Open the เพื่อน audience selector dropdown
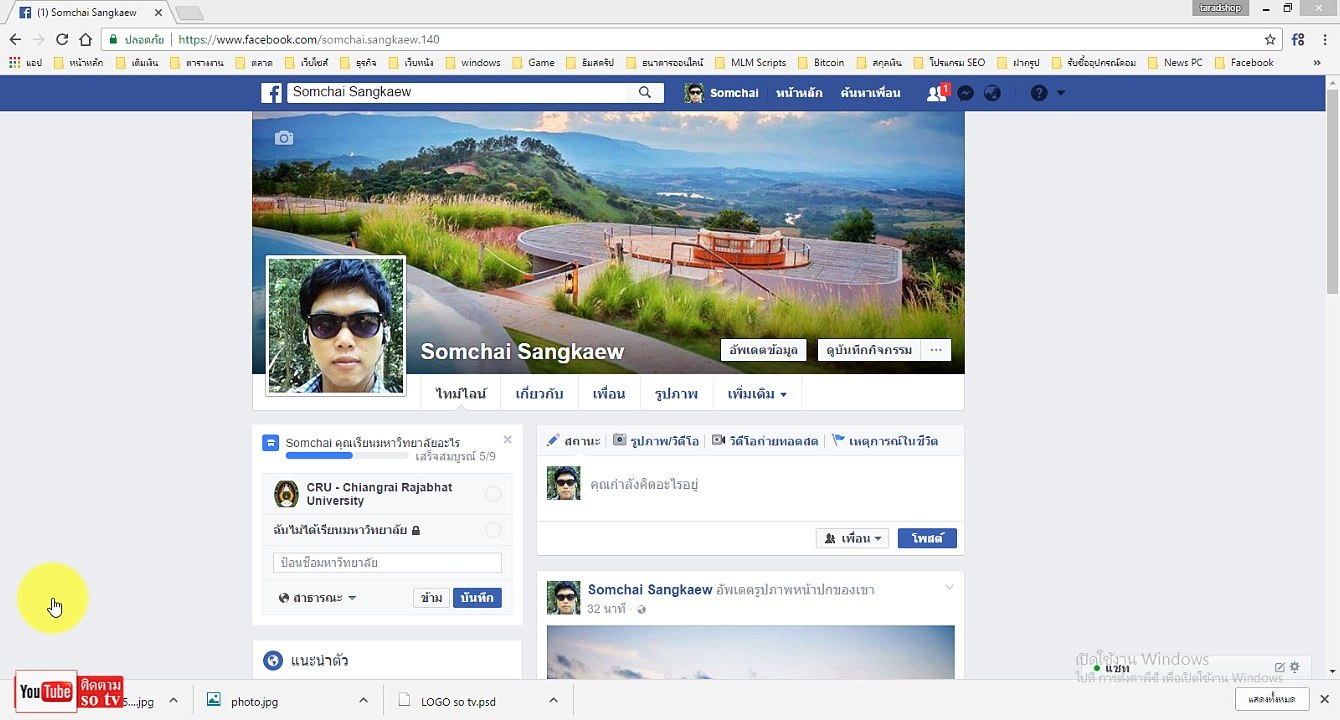Image resolution: width=1340 pixels, height=720 pixels. [x=853, y=538]
